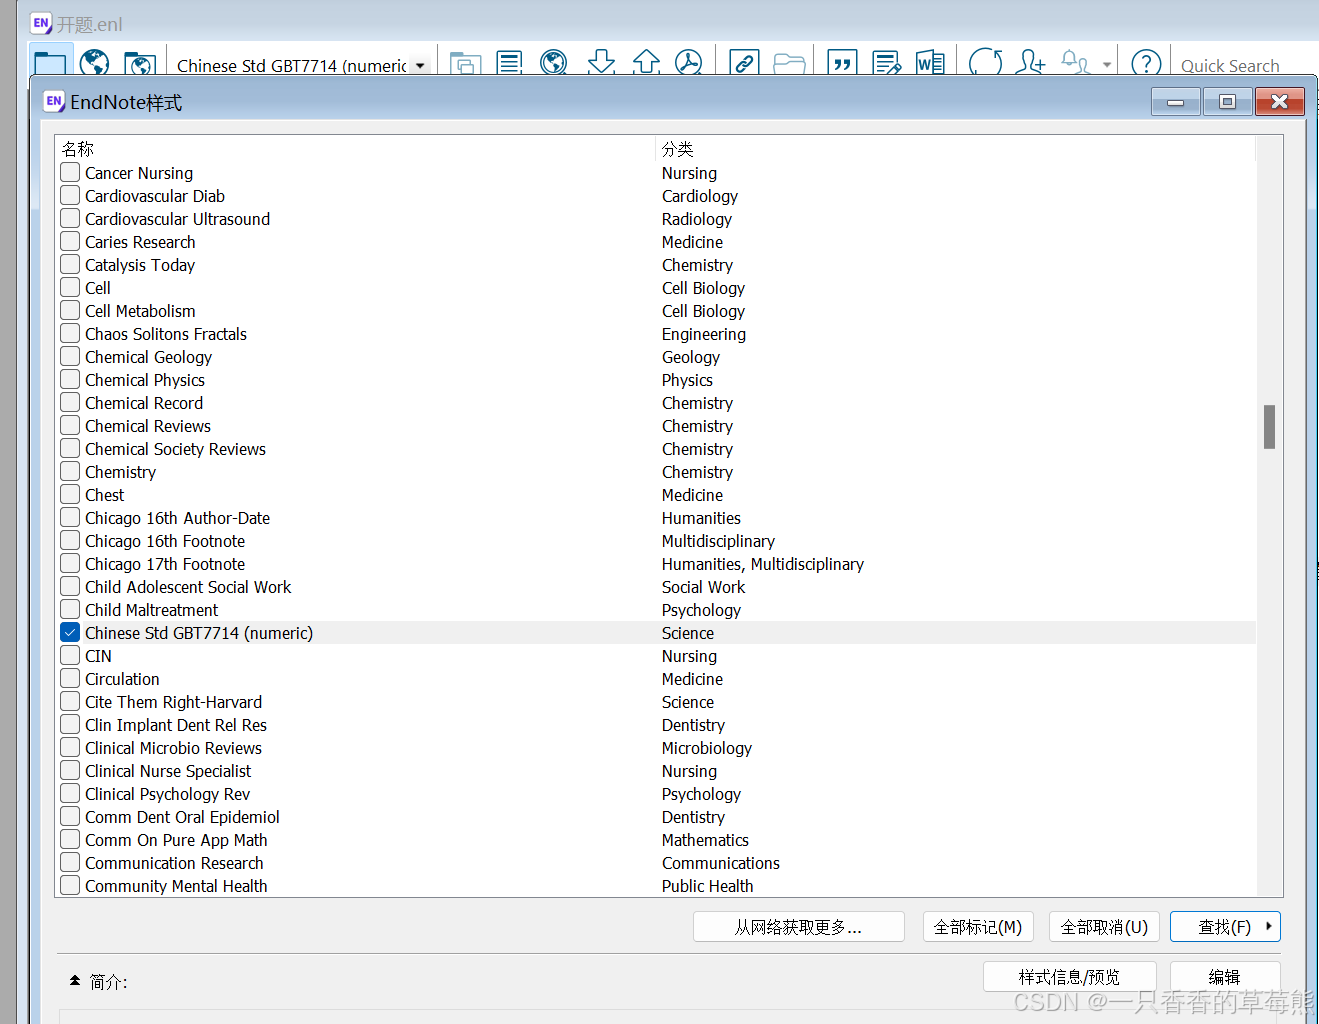Screen dimensions: 1319x1024
Task: Click Public Health category cell
Action: 707,886
